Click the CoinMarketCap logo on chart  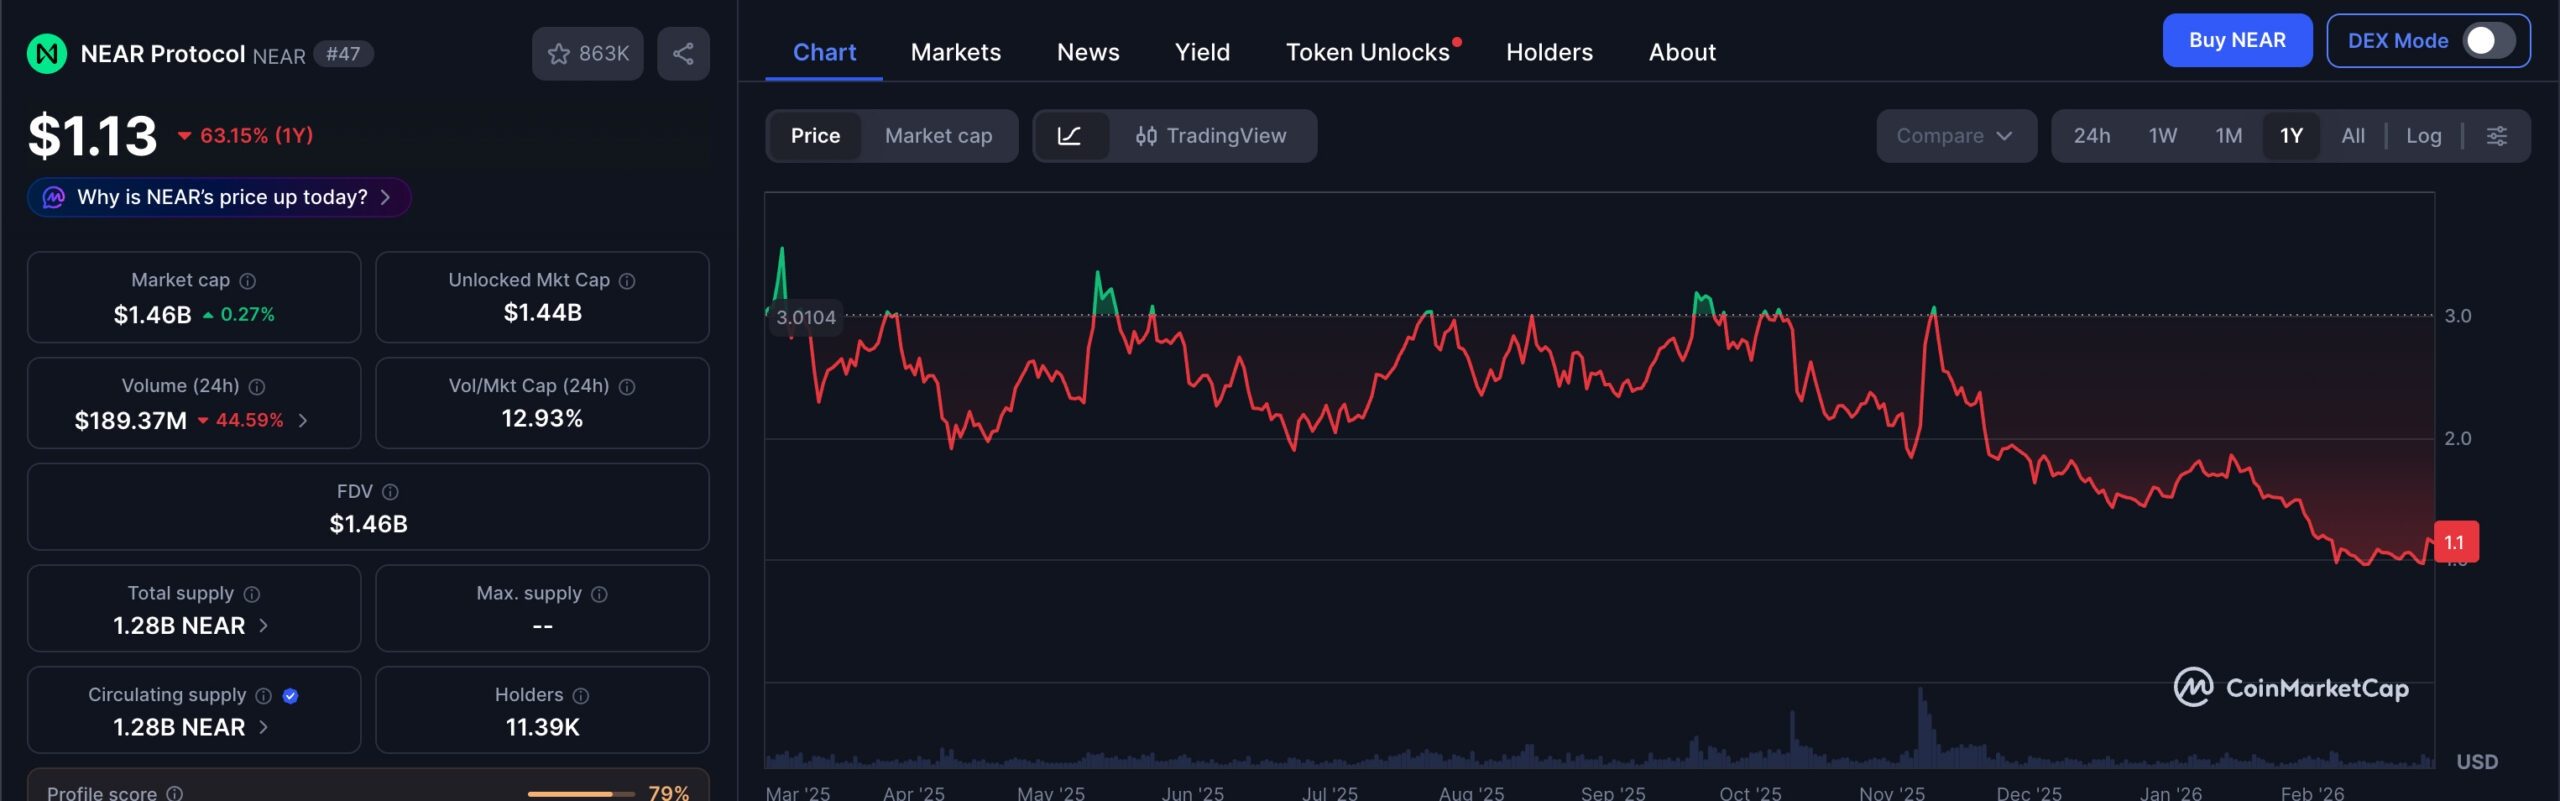[x=2291, y=688]
